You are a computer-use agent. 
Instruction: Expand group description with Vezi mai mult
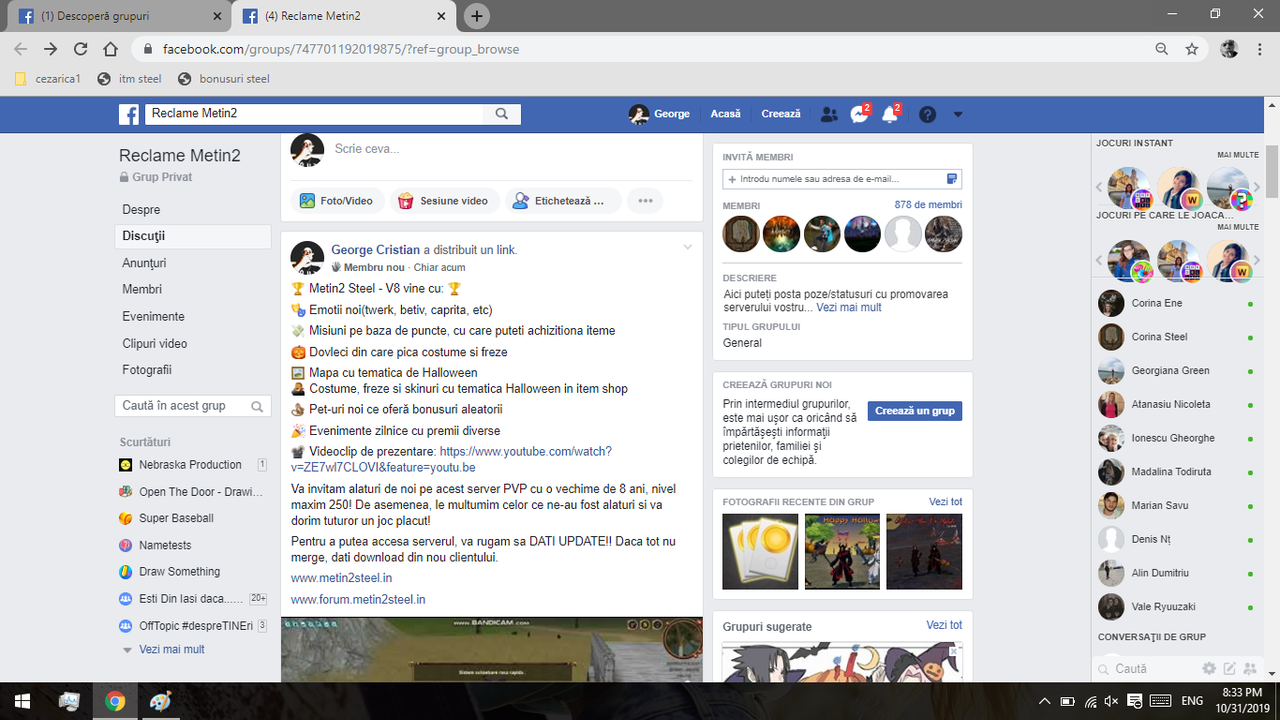click(849, 308)
